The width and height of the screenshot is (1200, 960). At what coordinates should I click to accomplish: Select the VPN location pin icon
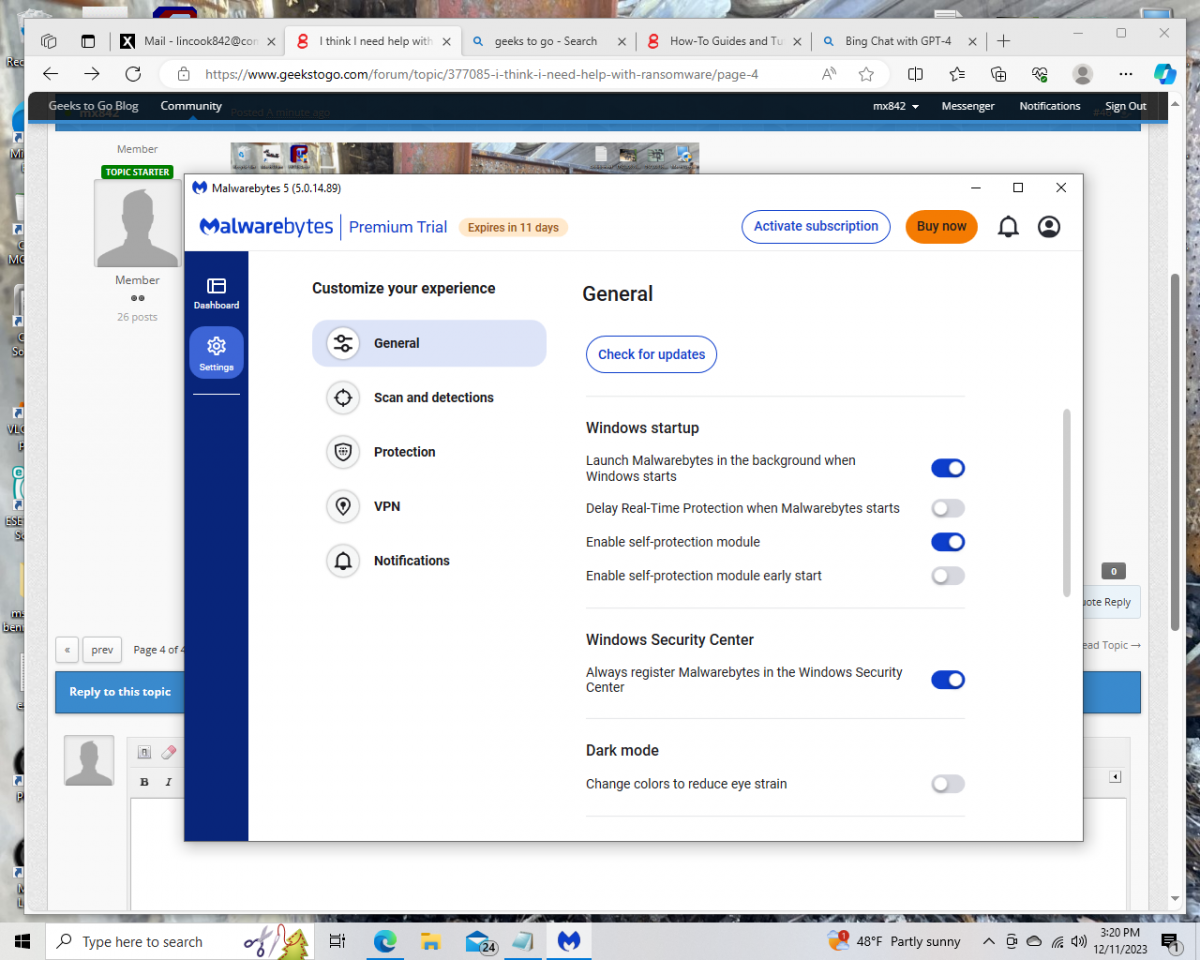click(343, 506)
